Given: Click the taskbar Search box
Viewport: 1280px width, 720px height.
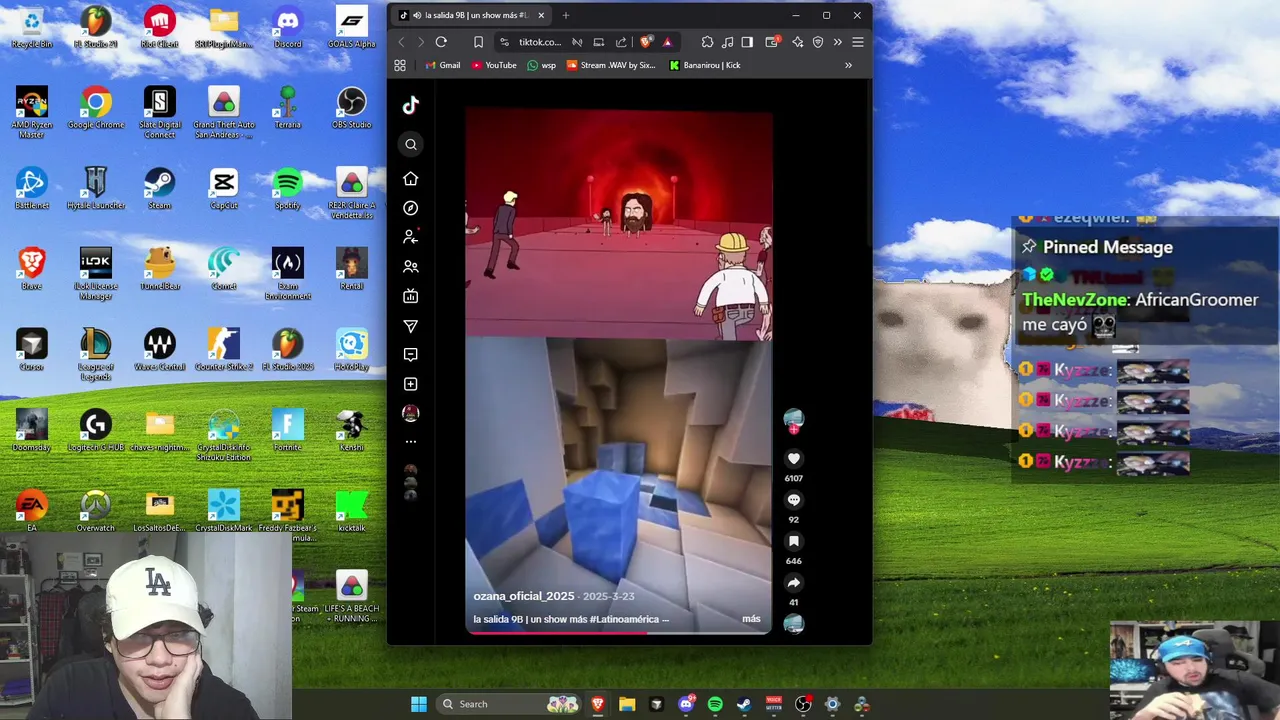Looking at the screenshot, I should pyautogui.click(x=509, y=704).
